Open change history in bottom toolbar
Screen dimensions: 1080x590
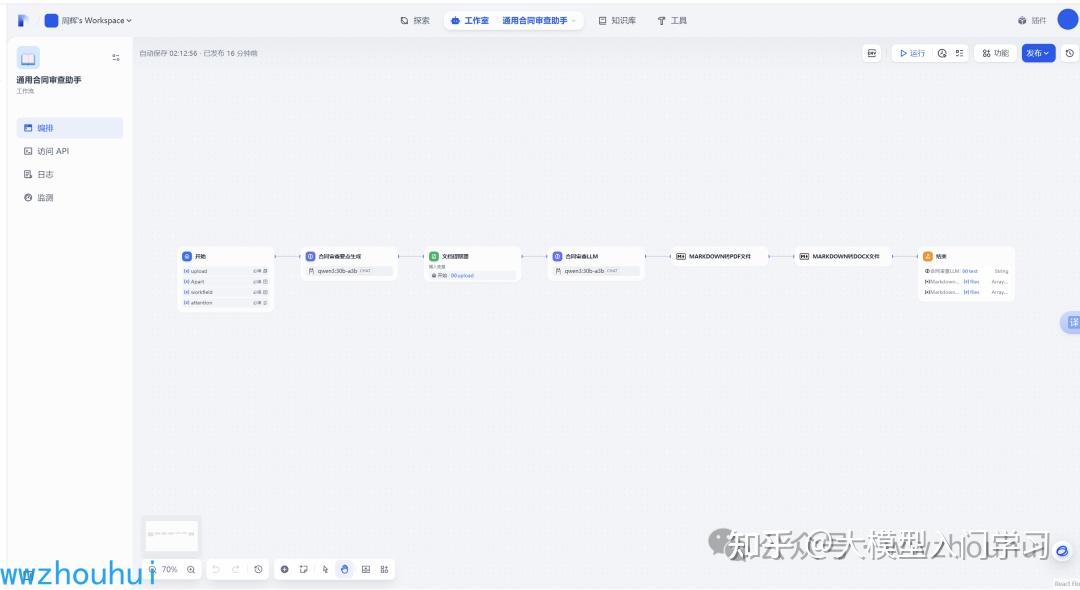[x=258, y=569]
